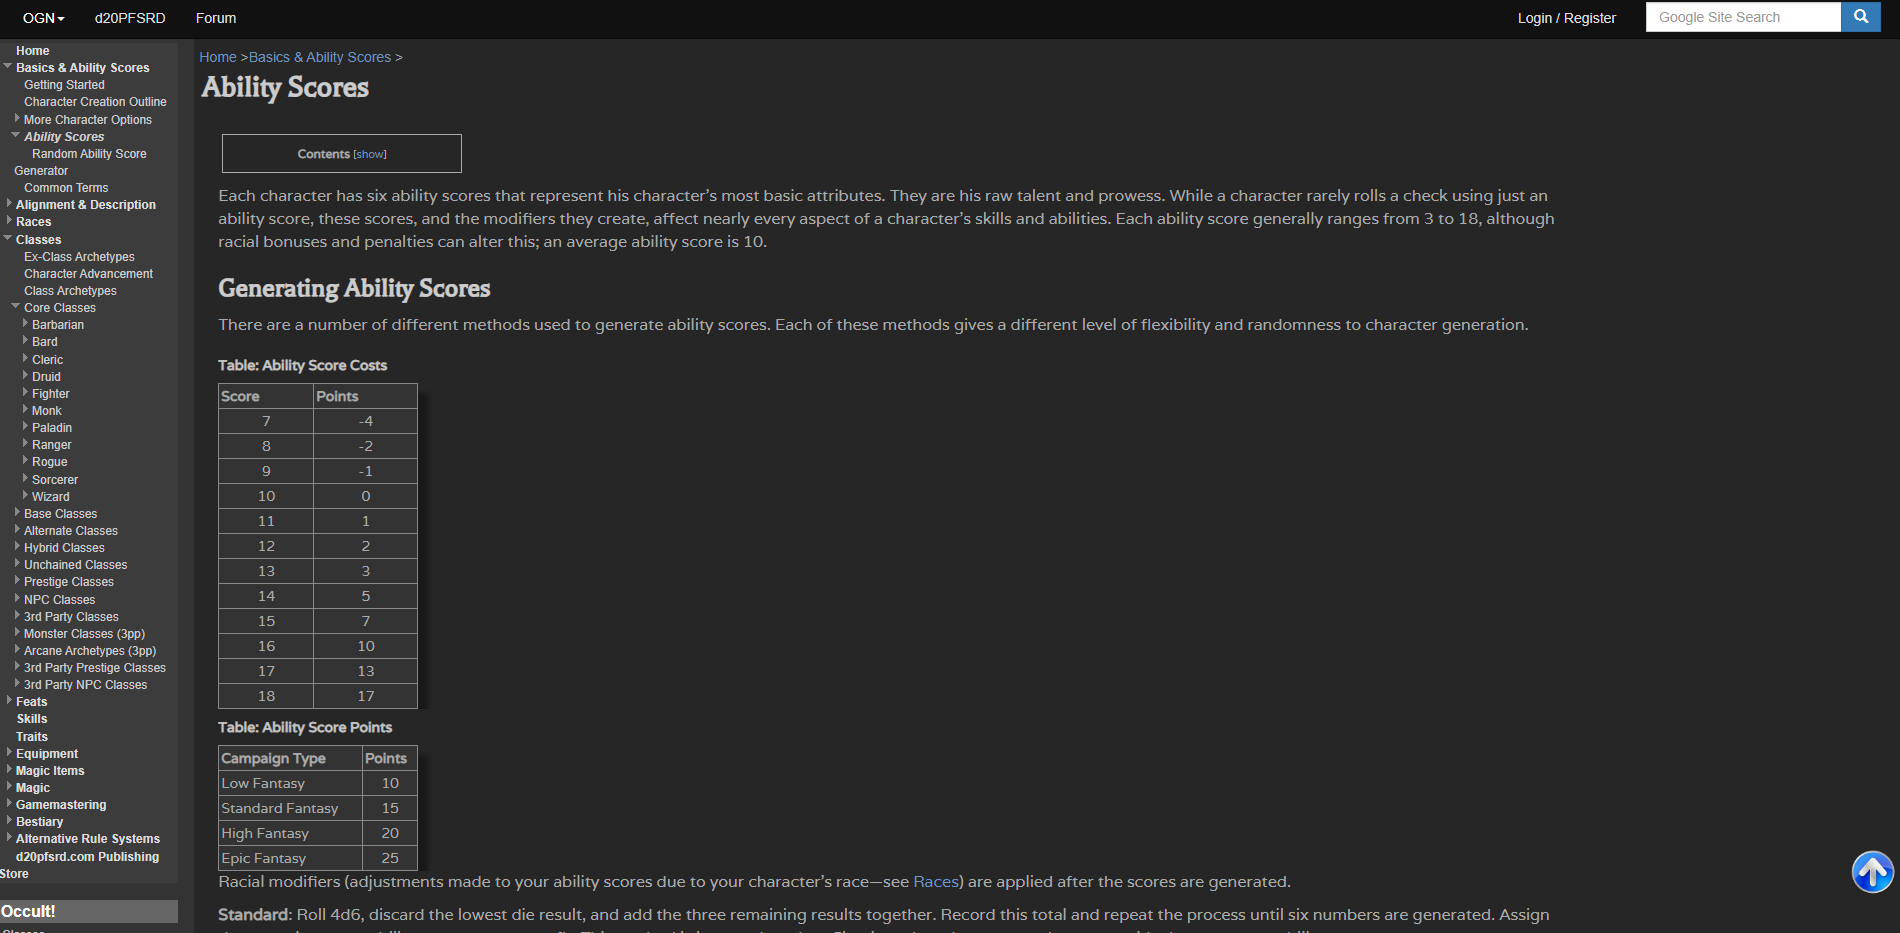
Task: Expand the Wizard class arrow
Action: (x=25, y=496)
